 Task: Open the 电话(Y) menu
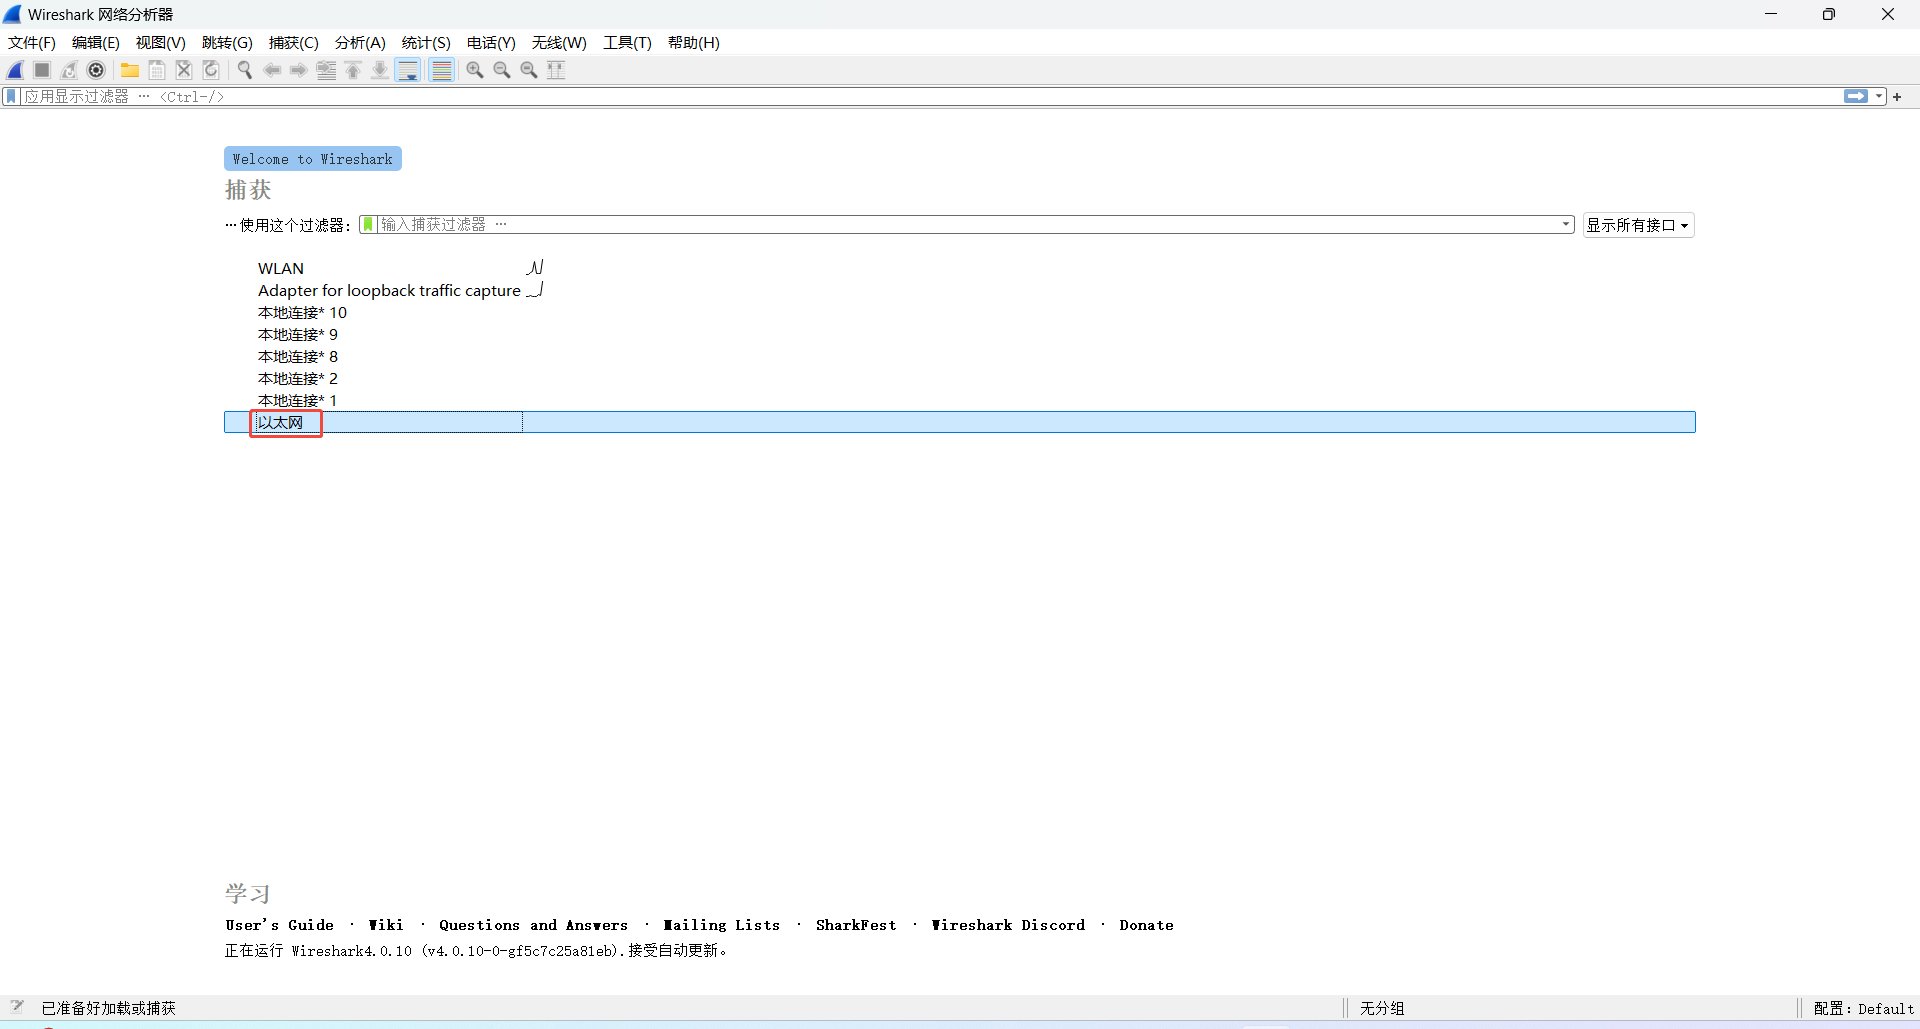click(491, 43)
